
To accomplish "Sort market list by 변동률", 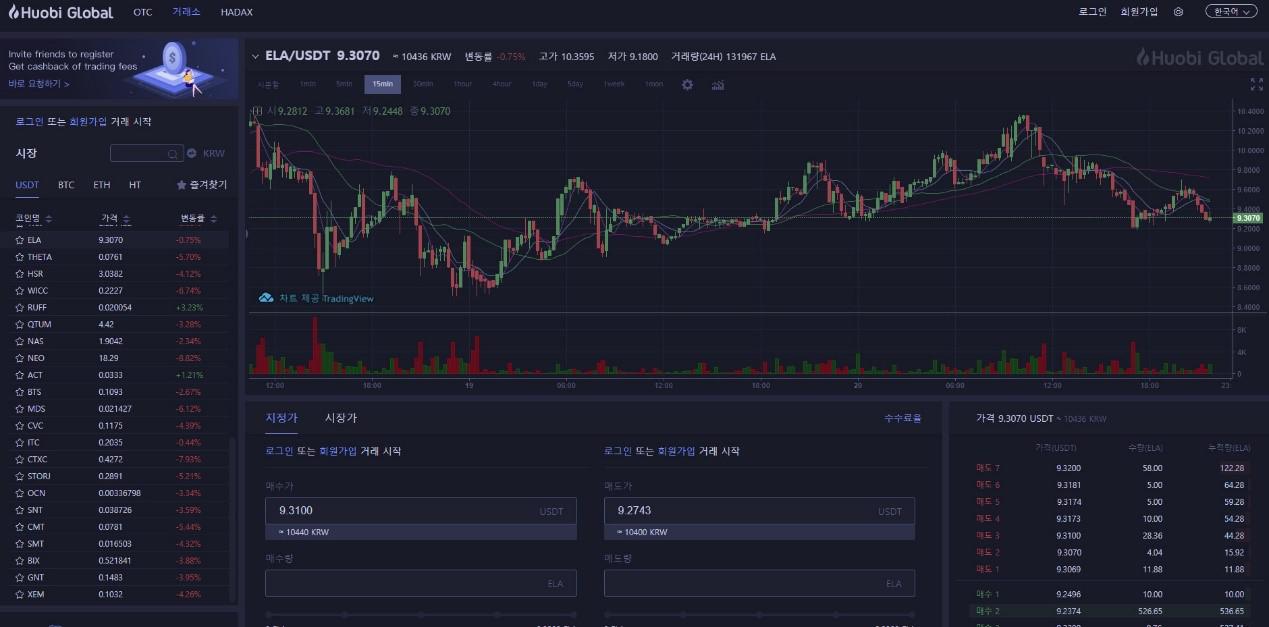I will tap(198, 218).
